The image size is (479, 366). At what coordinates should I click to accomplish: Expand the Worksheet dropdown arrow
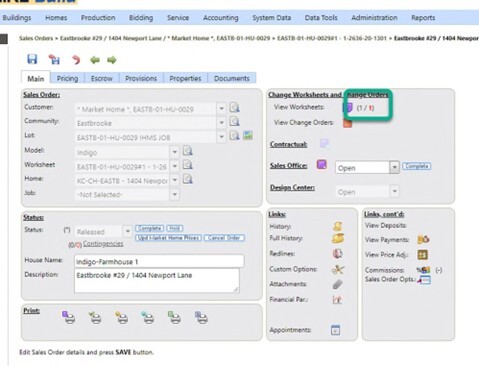174,166
